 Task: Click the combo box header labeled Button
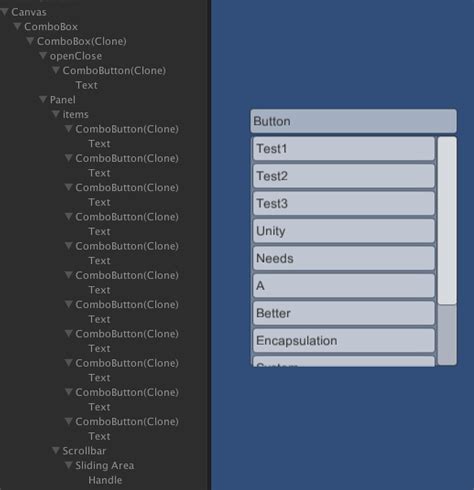[353, 121]
